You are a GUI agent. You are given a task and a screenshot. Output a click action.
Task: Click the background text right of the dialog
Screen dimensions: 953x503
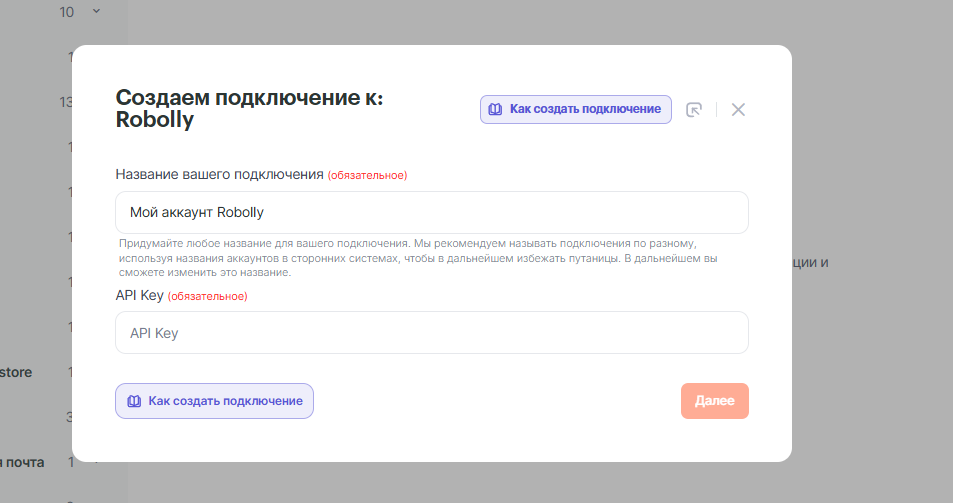click(810, 263)
